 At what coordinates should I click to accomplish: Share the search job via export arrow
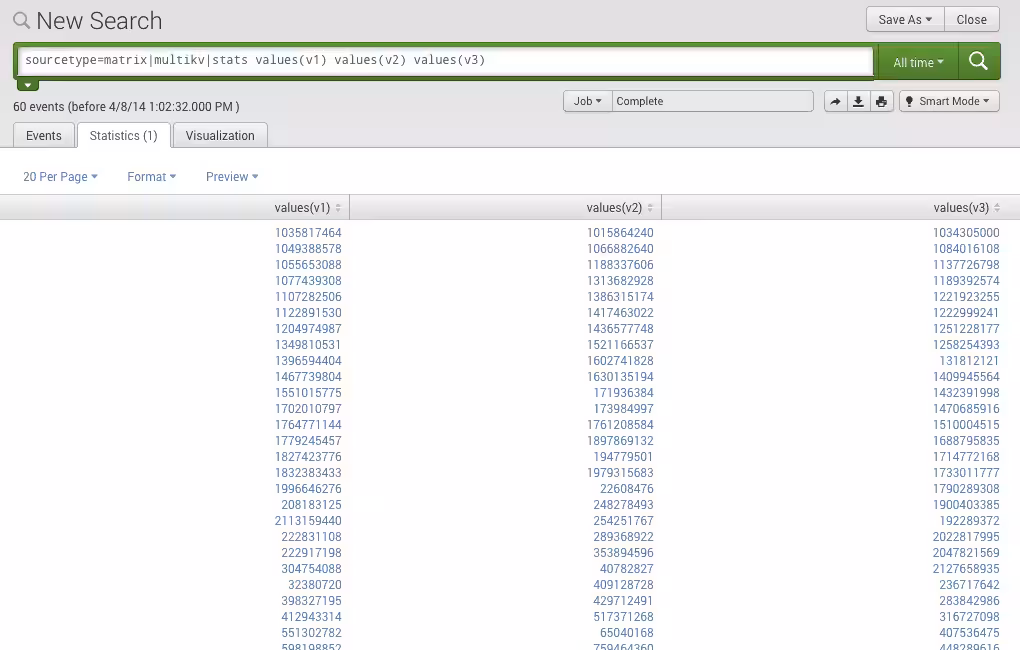pyautogui.click(x=836, y=101)
